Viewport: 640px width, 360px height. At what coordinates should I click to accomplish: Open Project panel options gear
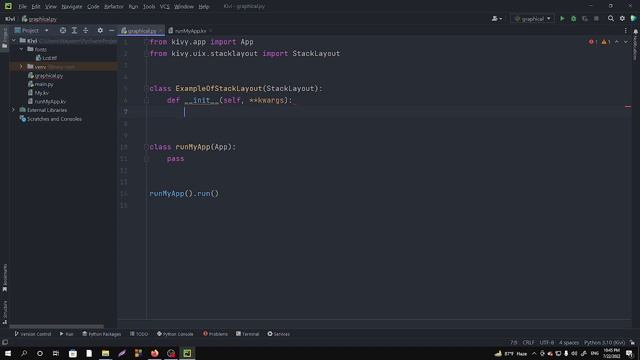100,31
